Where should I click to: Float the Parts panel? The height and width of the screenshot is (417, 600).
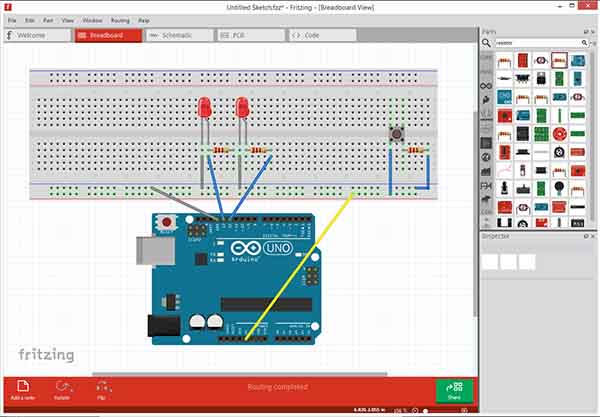pos(586,31)
